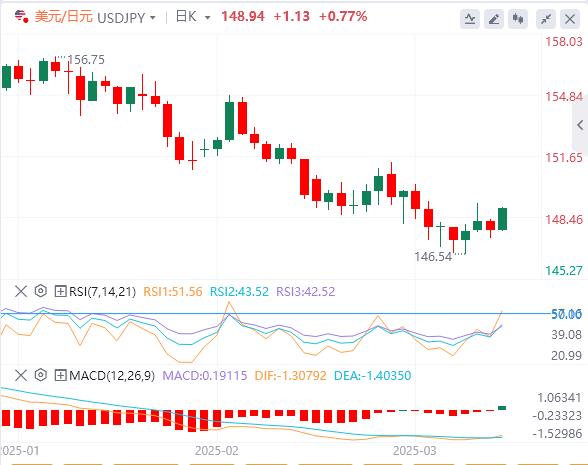Click the USDJPY currency flag icon
The height and width of the screenshot is (465, 588).
click(21, 16)
